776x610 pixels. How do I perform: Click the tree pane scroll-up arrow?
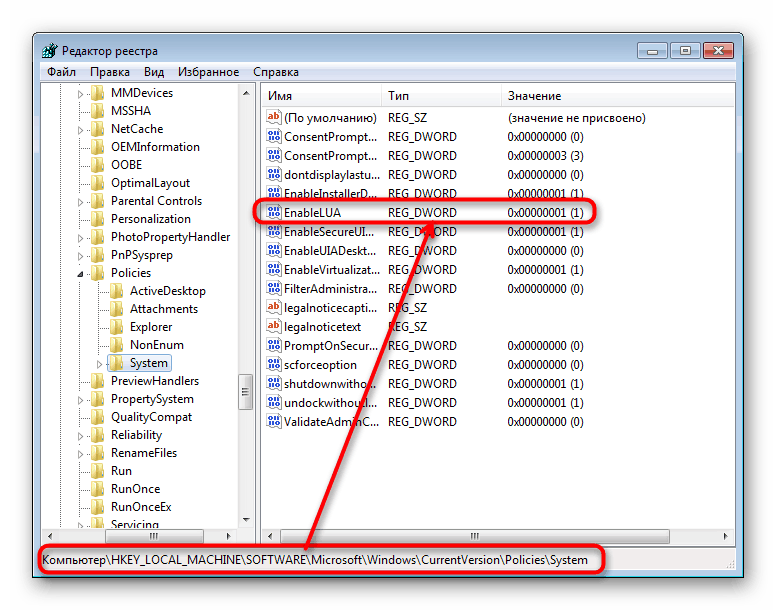tap(246, 93)
